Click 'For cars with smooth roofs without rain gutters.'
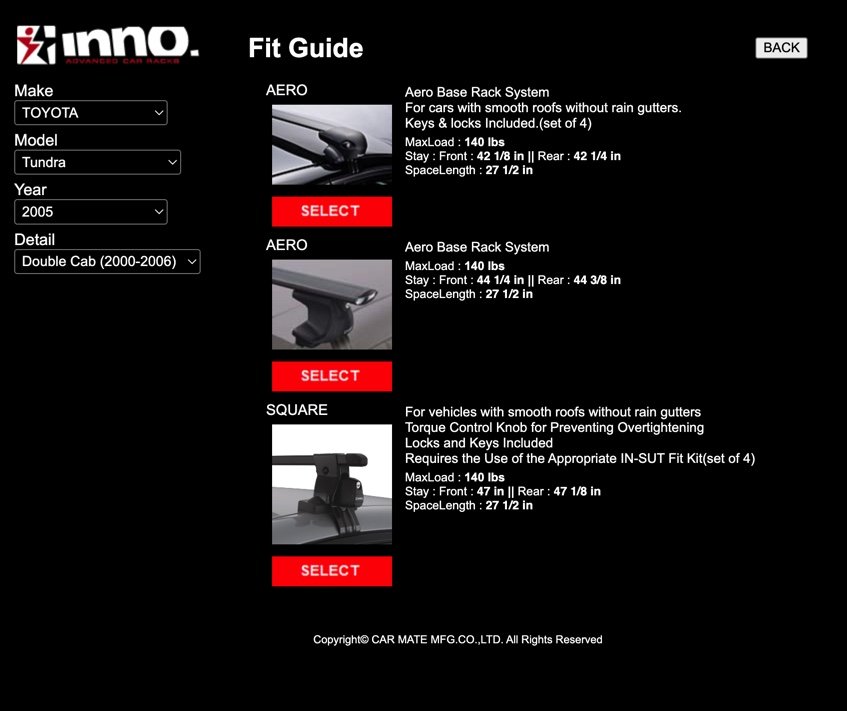 click(543, 108)
